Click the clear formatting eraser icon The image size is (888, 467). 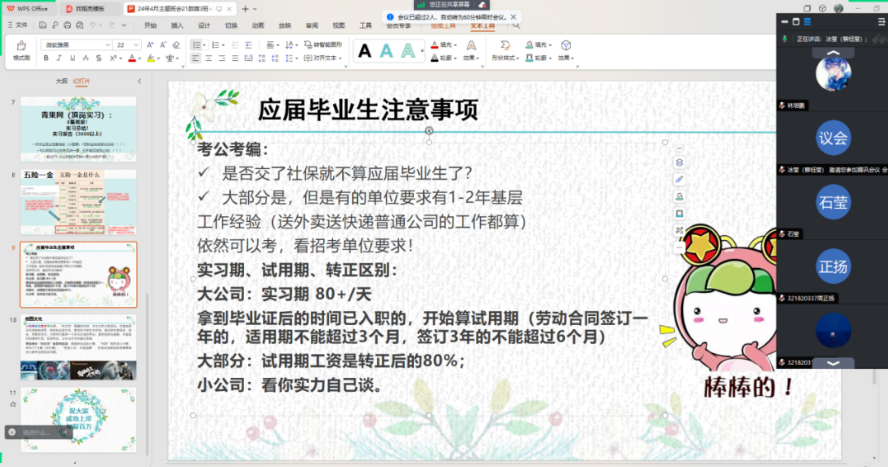[178, 45]
